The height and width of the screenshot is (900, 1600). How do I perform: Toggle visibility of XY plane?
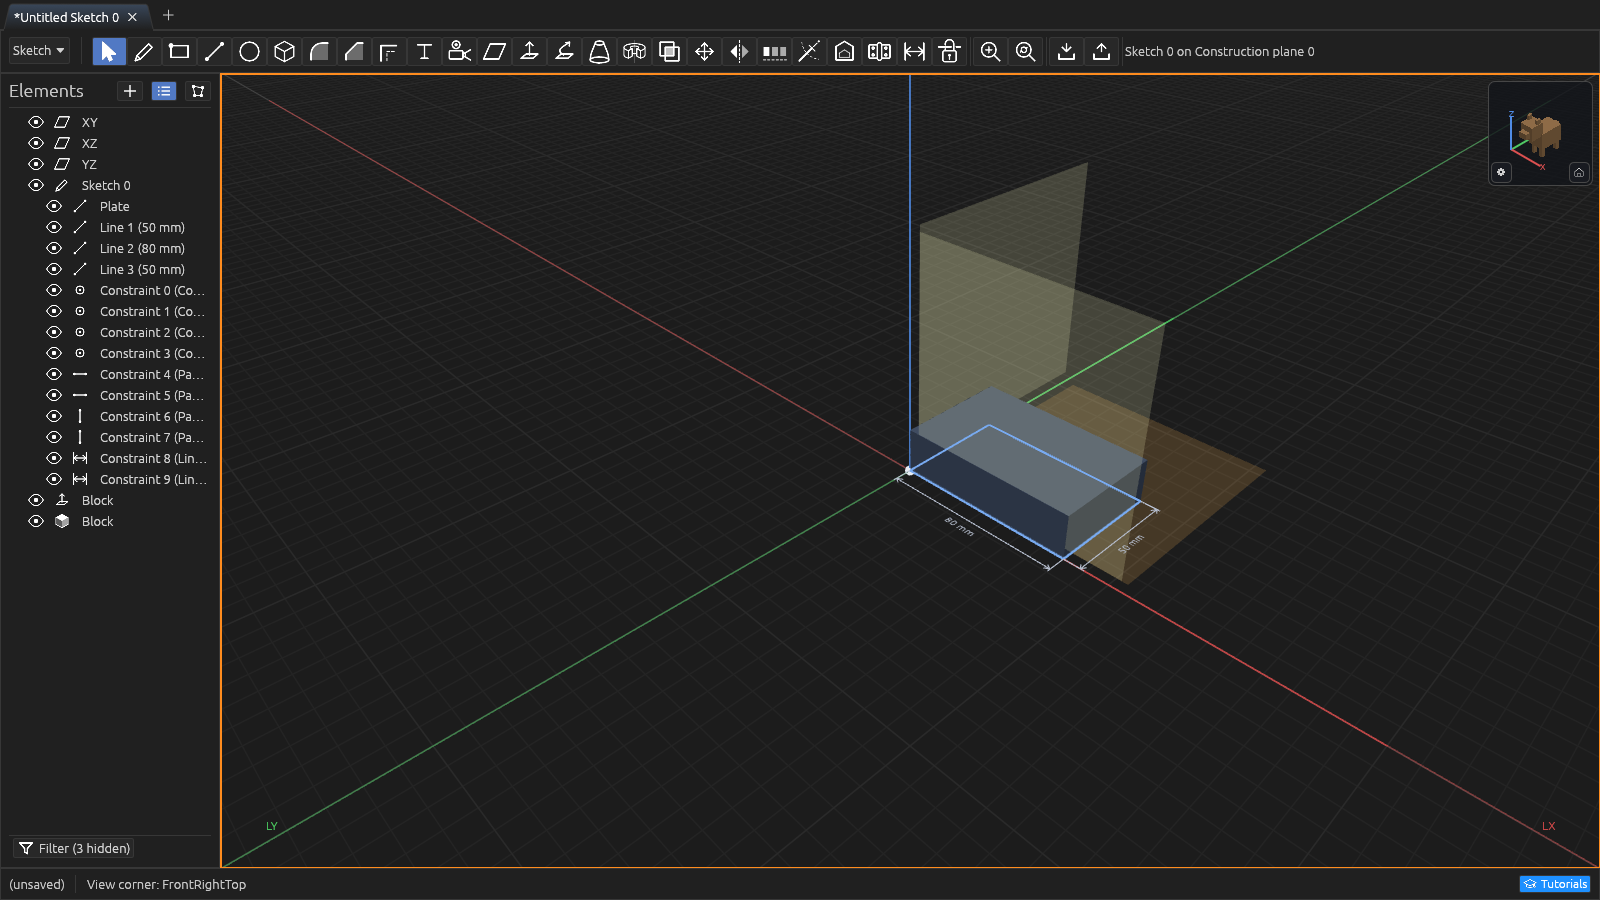[36, 122]
